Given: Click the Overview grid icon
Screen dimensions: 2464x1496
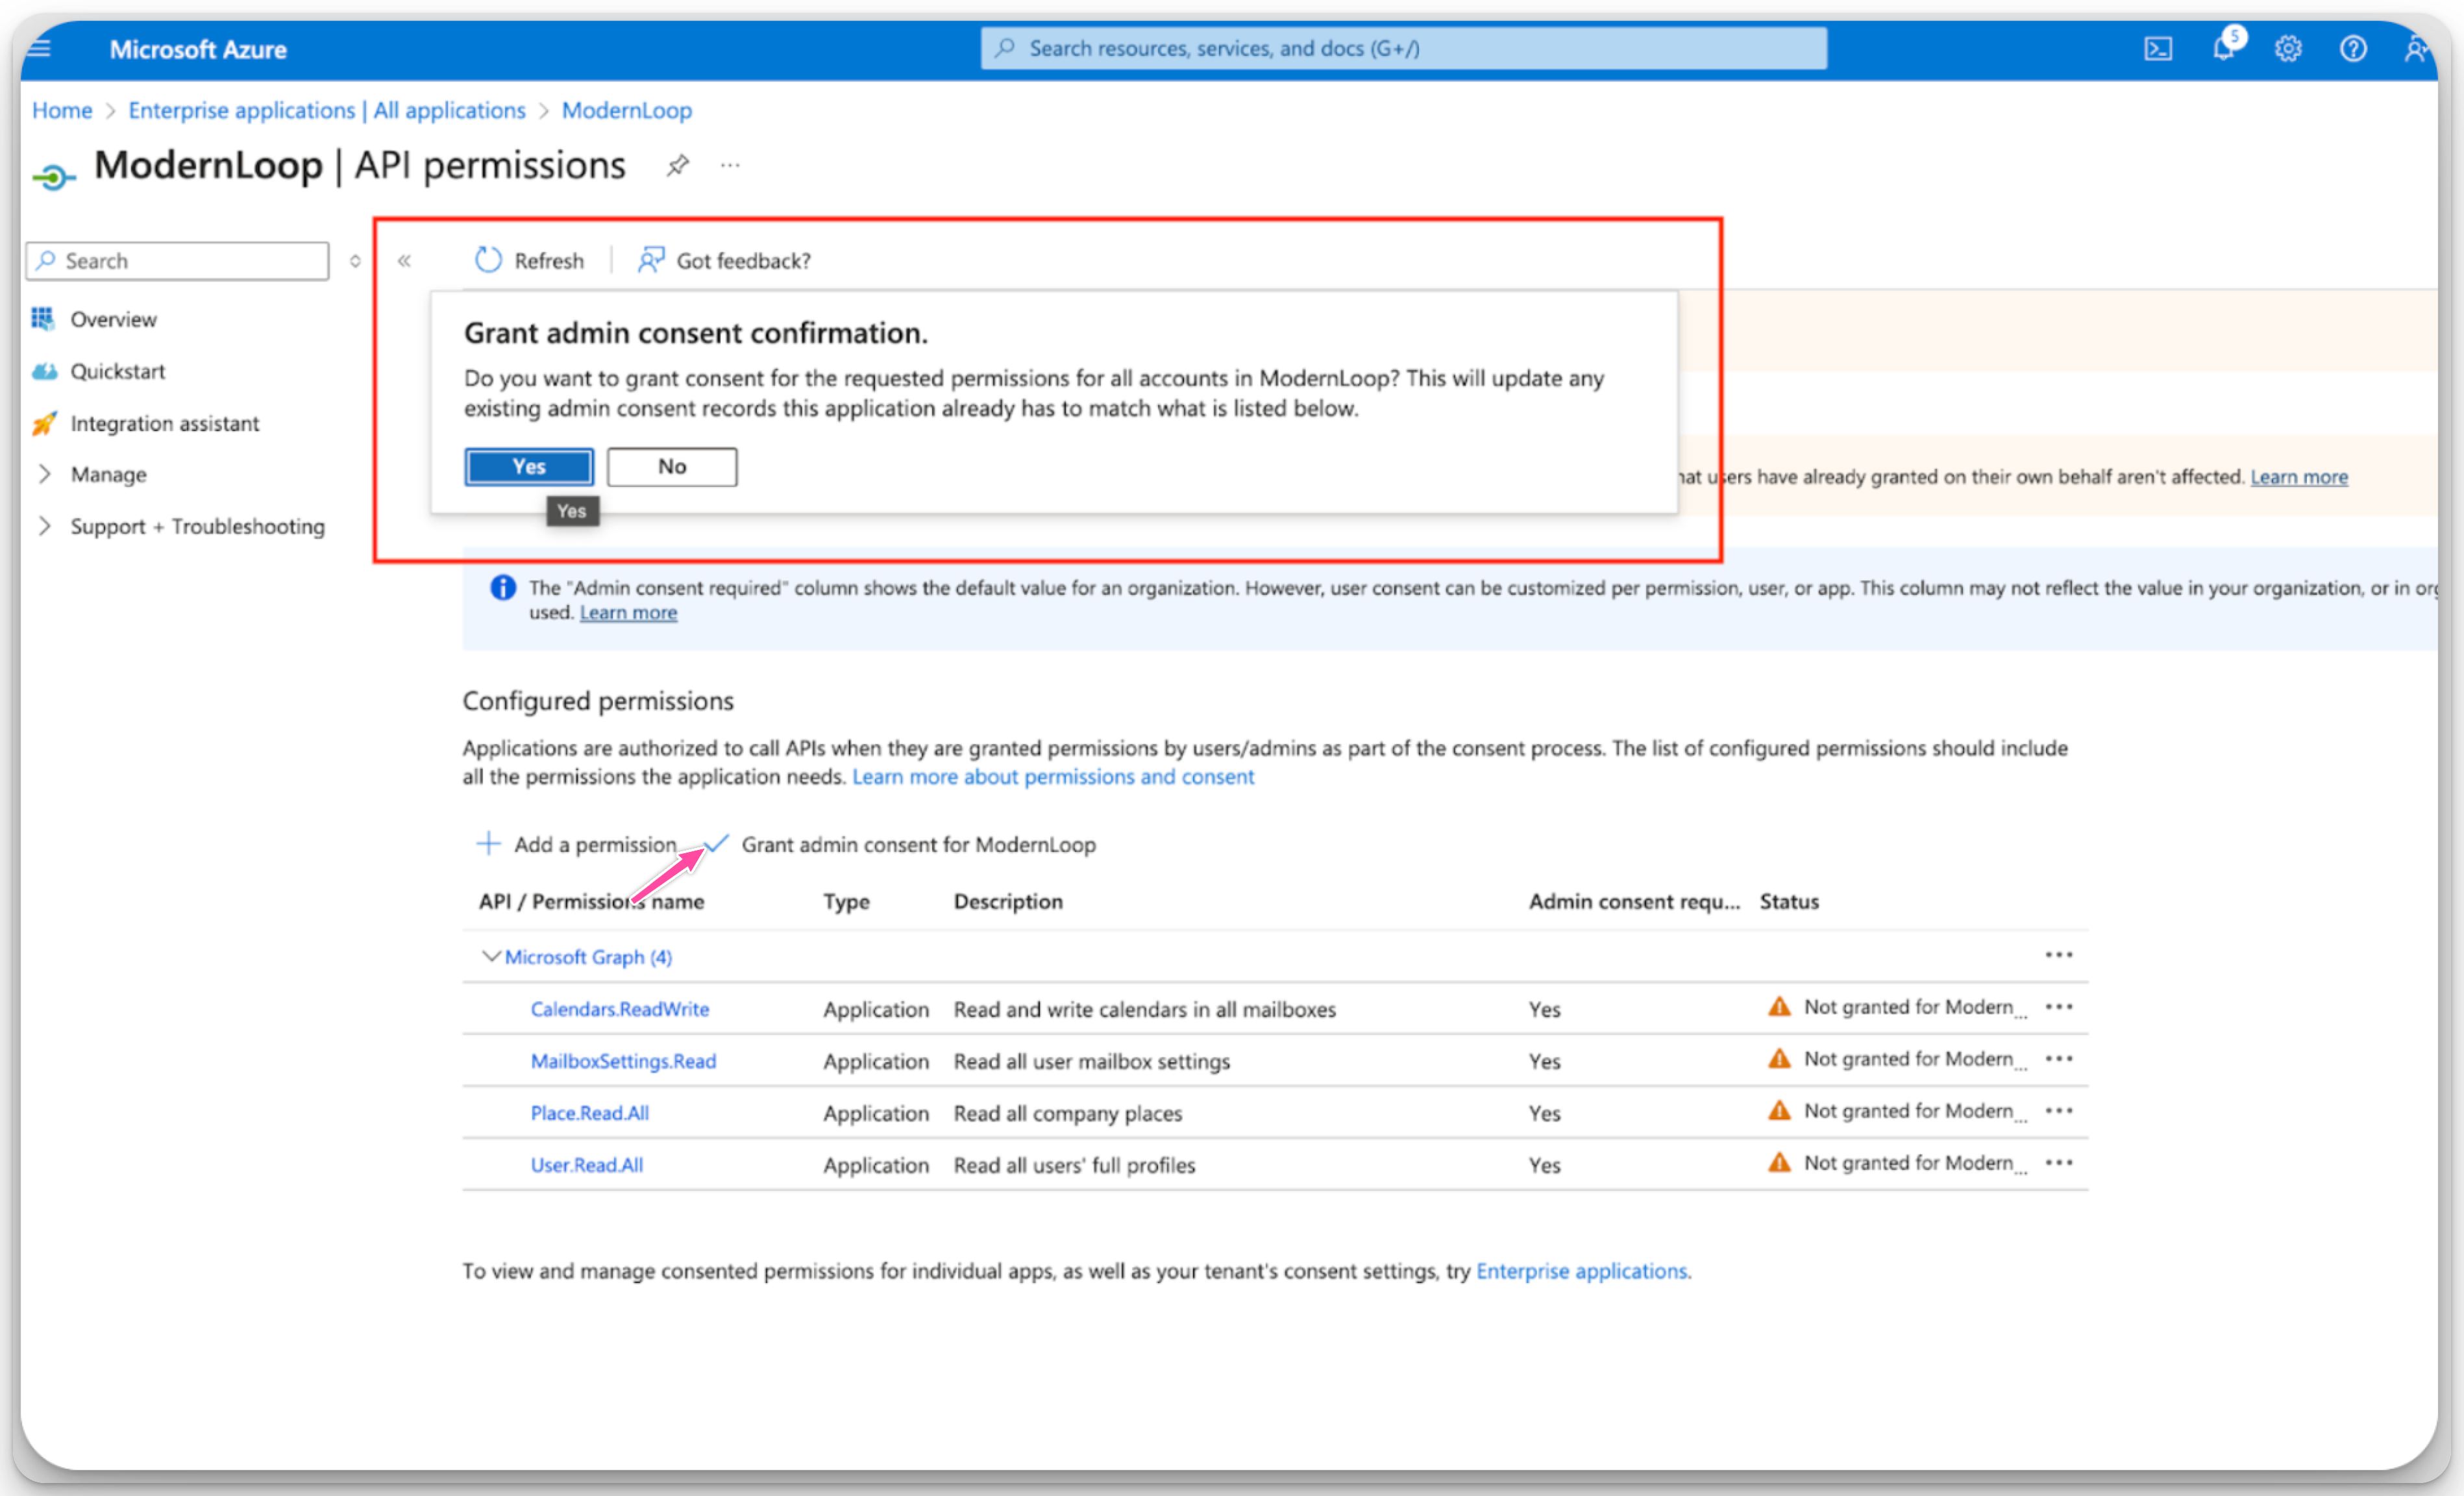Looking at the screenshot, I should coord(43,319).
